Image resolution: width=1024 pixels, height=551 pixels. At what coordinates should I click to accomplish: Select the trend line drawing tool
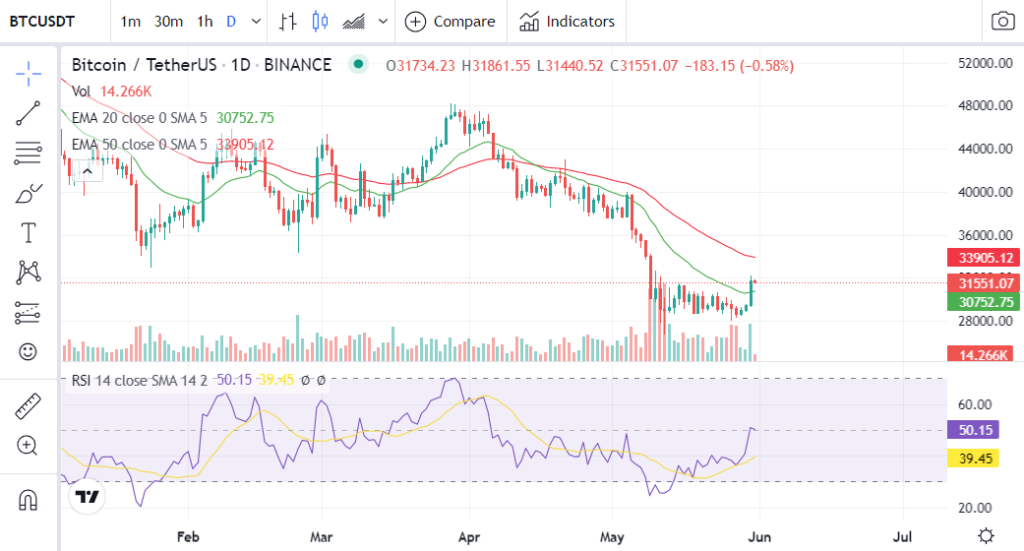coord(28,114)
